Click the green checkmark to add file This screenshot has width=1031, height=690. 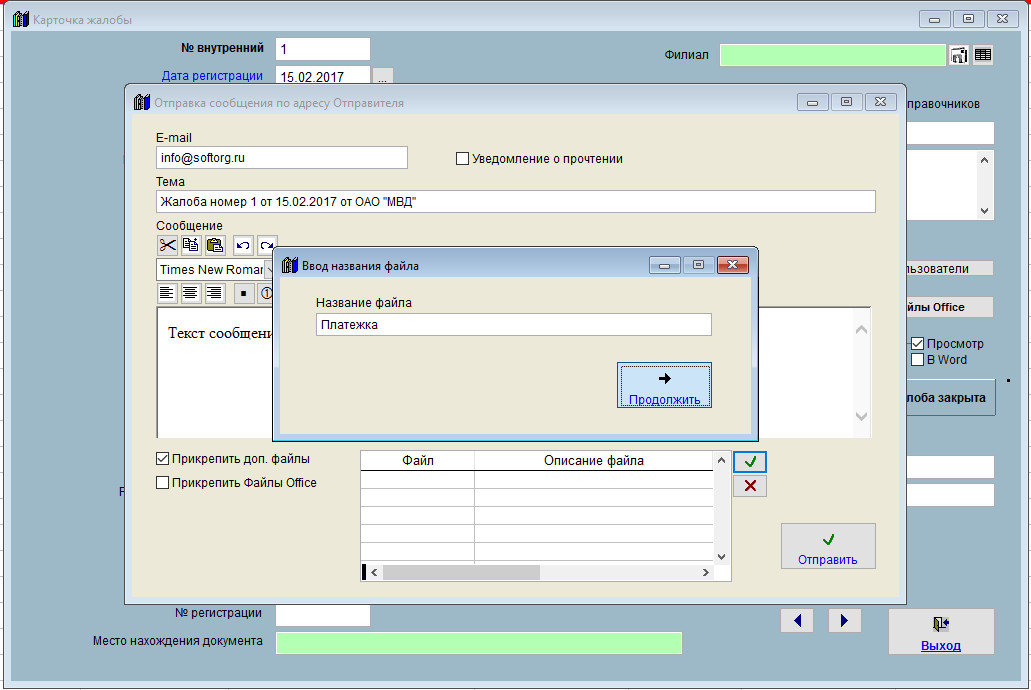tap(750, 462)
